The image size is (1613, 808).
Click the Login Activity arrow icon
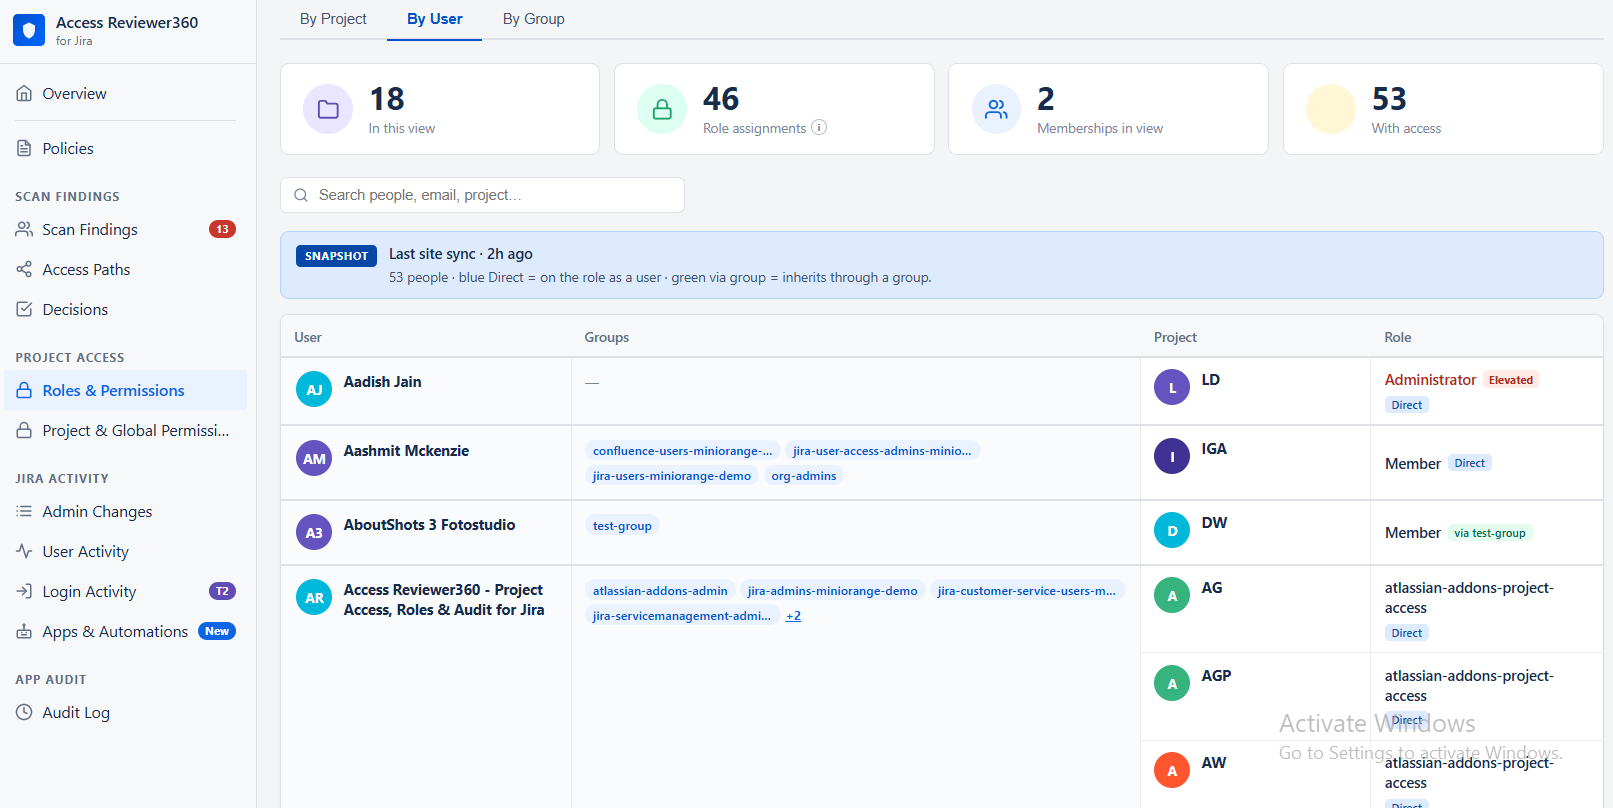(x=24, y=591)
